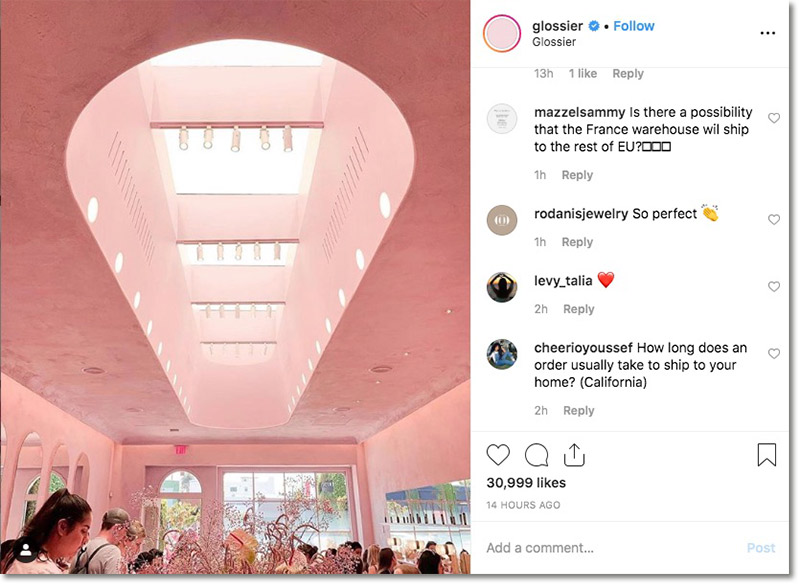Follow the glossier account

[x=634, y=26]
